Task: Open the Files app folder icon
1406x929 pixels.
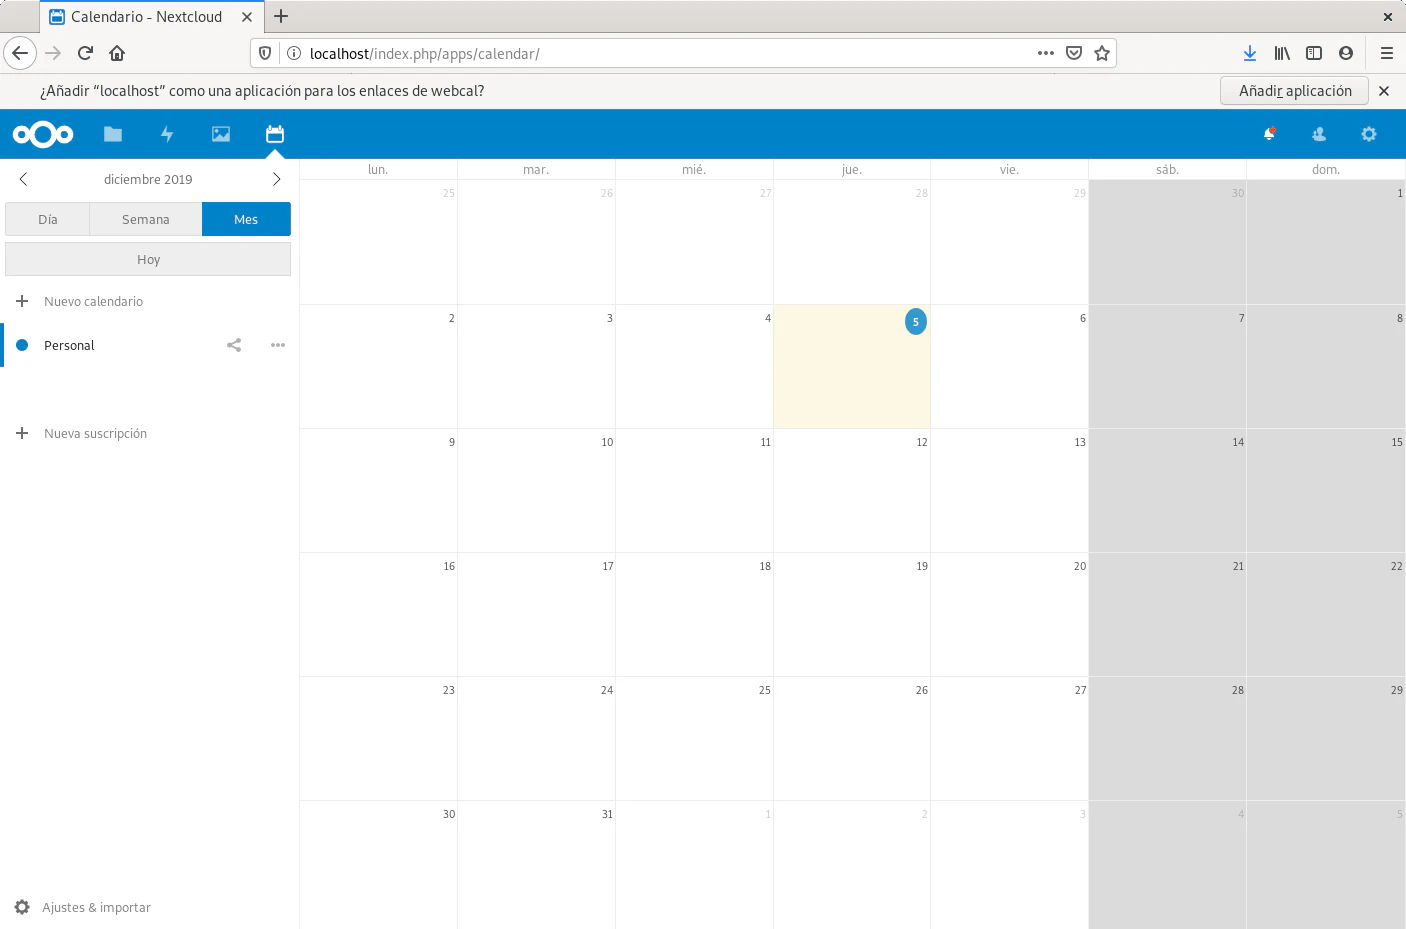Action: click(113, 134)
